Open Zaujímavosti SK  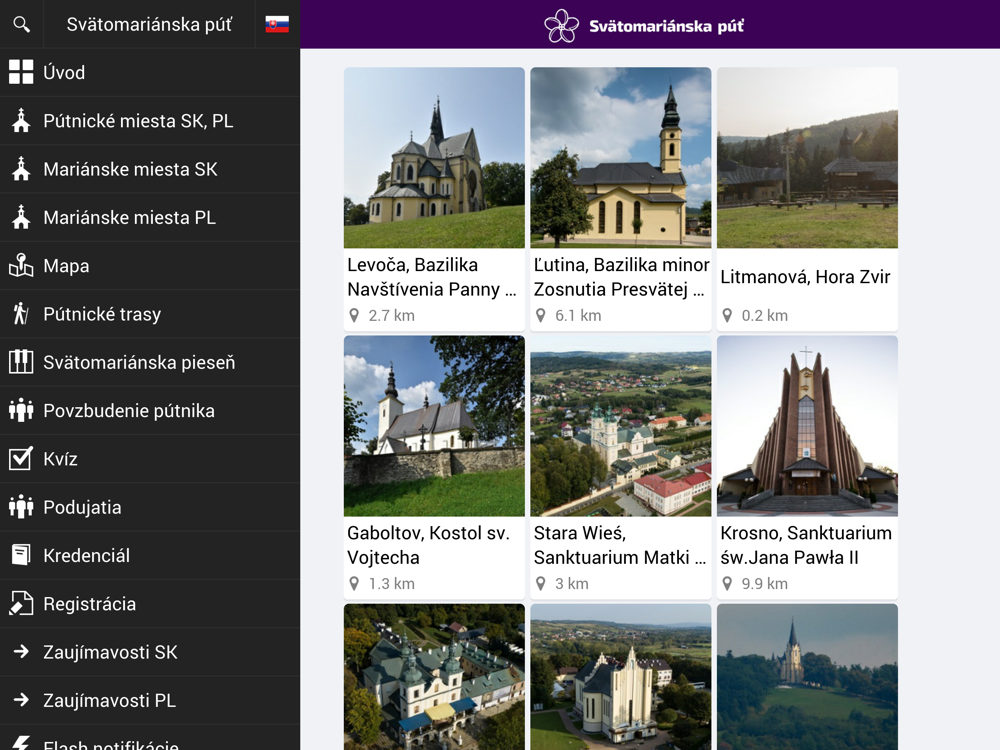(150, 652)
